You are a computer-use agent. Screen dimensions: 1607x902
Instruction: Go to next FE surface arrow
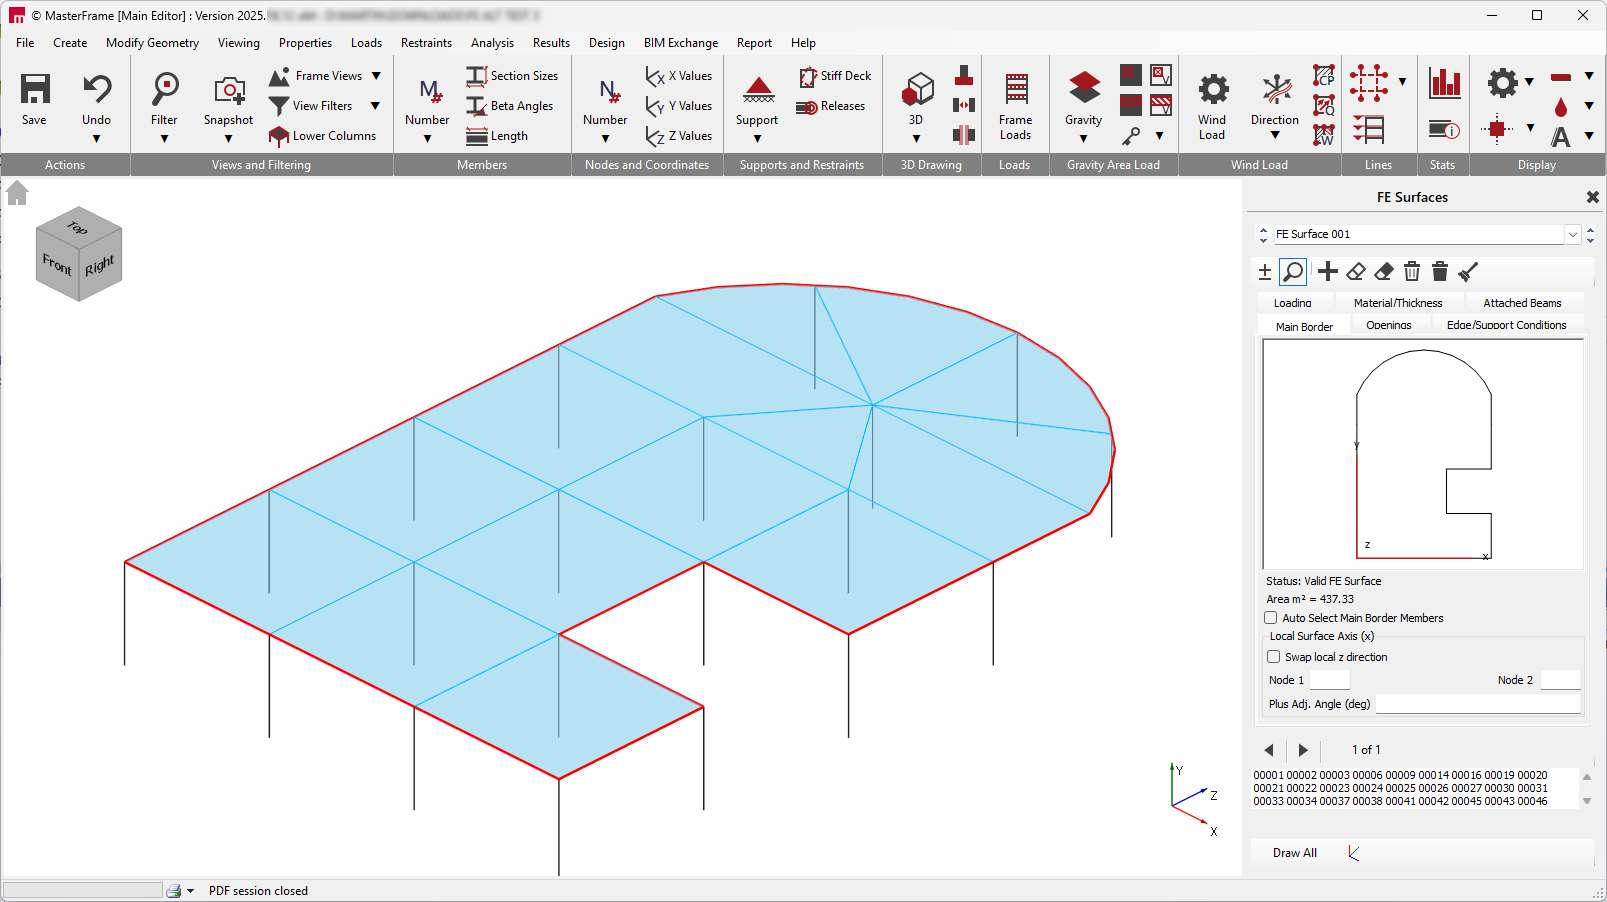click(x=1303, y=750)
